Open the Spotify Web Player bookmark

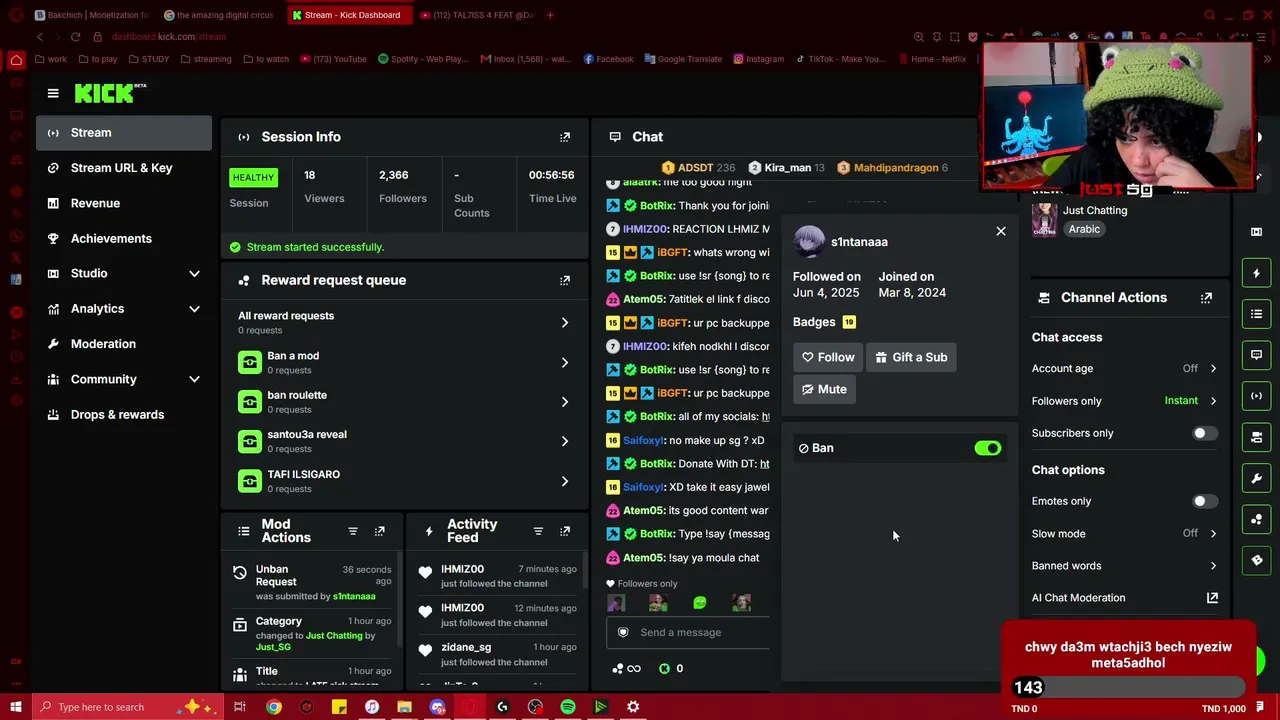pyautogui.click(x=422, y=59)
